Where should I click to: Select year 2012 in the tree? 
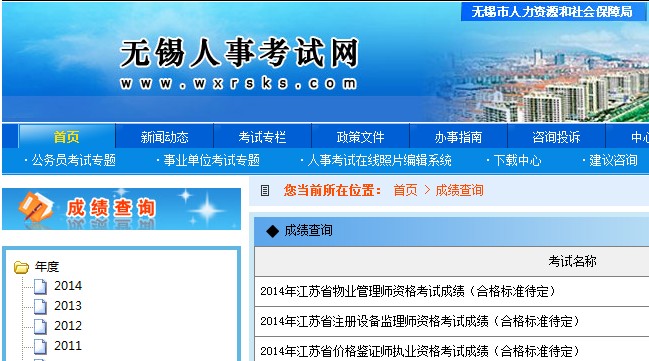[x=68, y=326]
